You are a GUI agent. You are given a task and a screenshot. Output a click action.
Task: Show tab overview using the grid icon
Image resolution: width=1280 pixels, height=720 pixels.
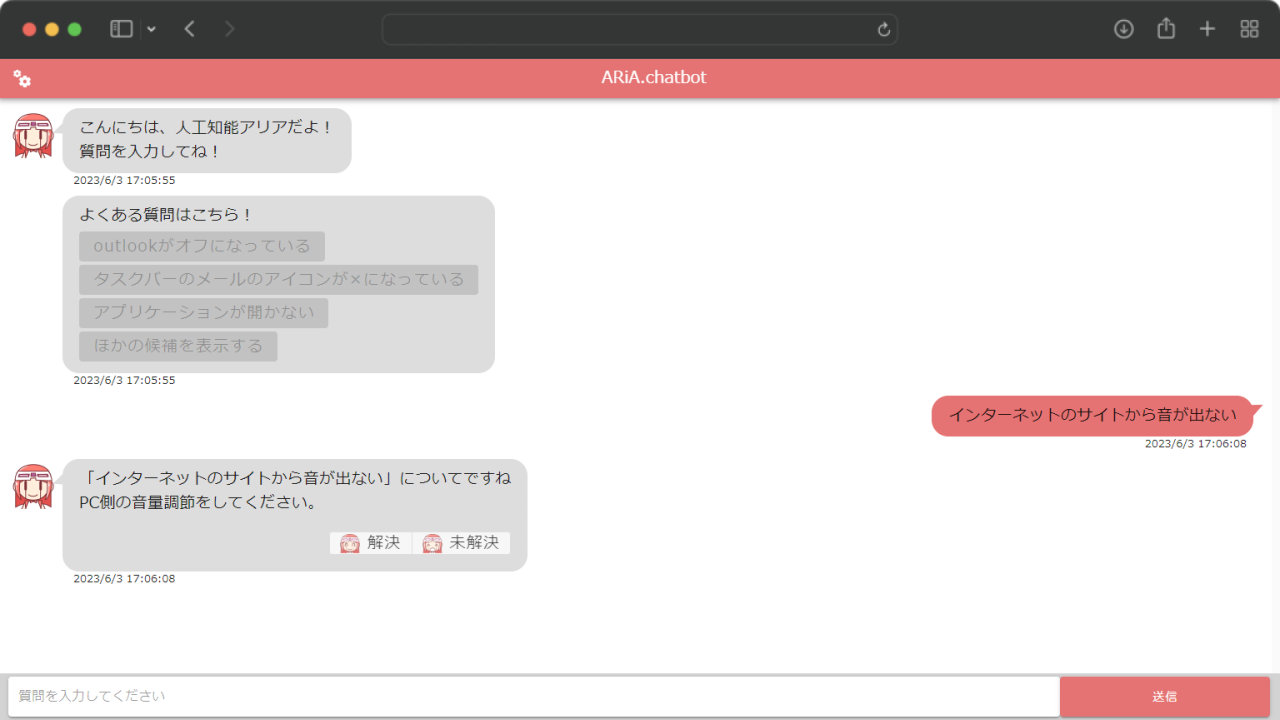[1249, 29]
